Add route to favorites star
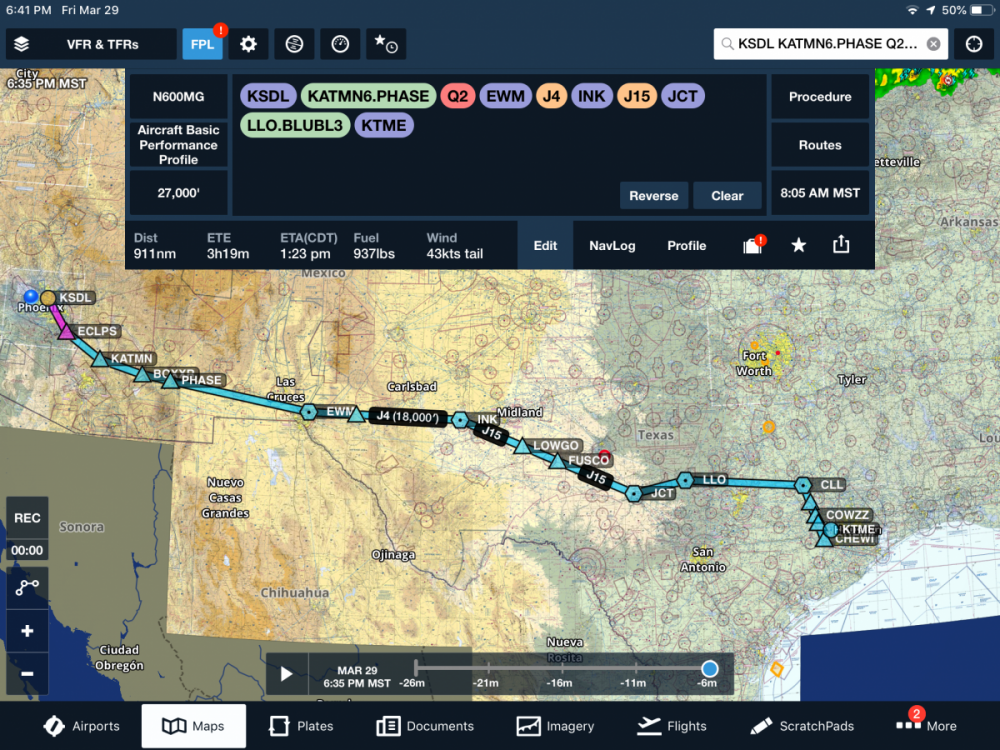The image size is (1000, 750). coord(798,245)
